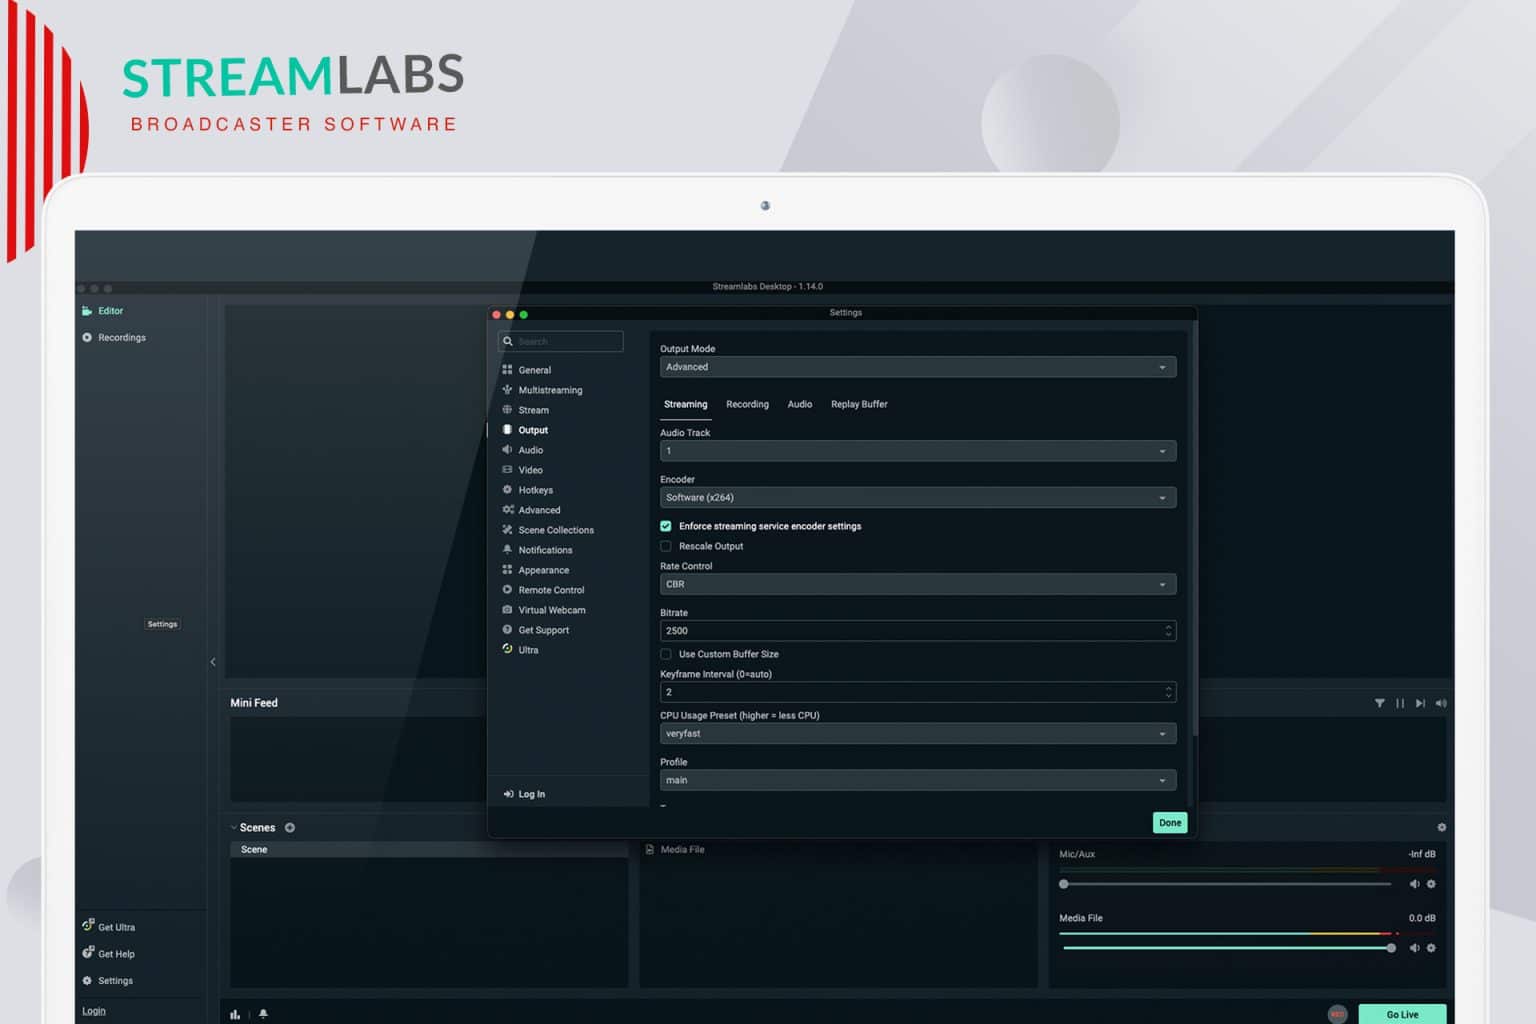Image resolution: width=1536 pixels, height=1024 pixels.
Task: Adjust the Media File volume slider
Action: (x=1390, y=947)
